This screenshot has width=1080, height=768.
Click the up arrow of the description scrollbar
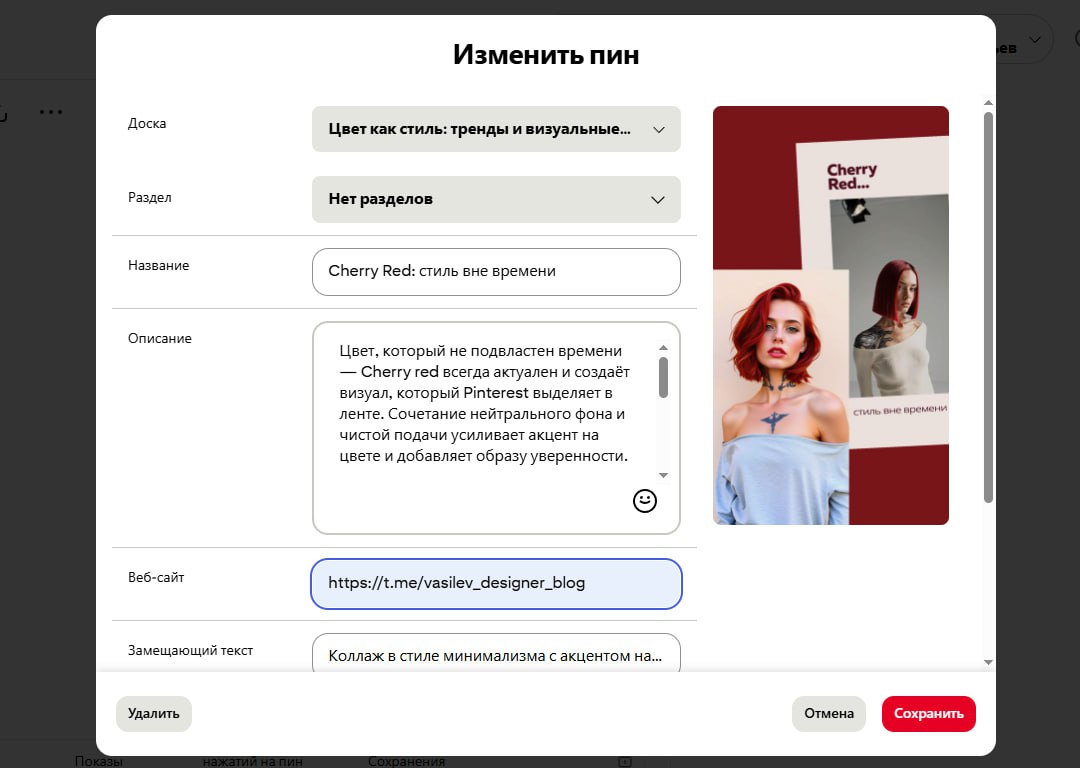pyautogui.click(x=663, y=348)
